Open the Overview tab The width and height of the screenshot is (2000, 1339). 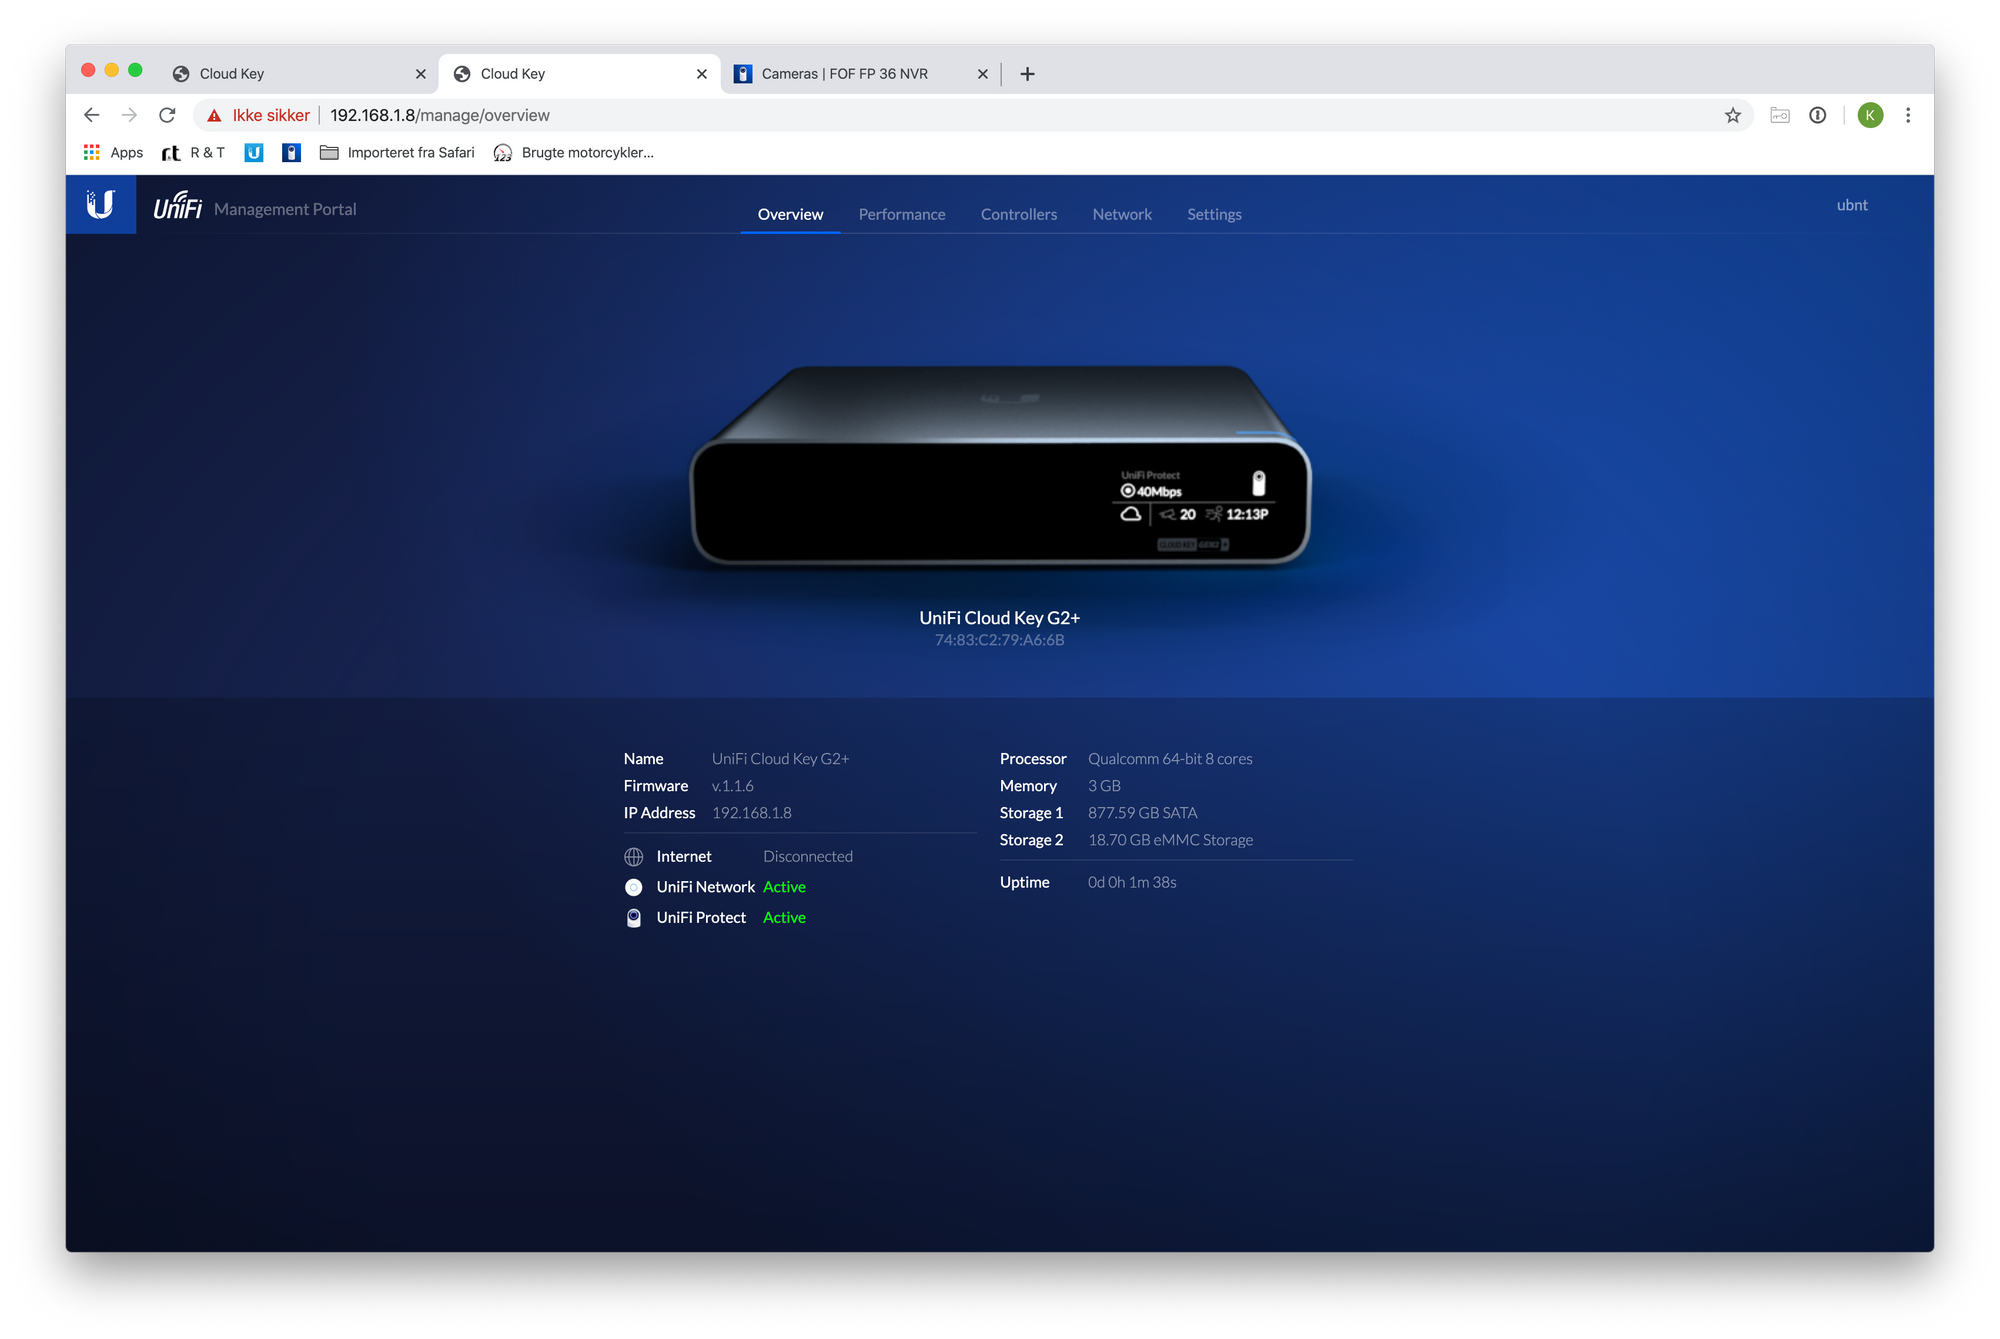click(x=790, y=214)
